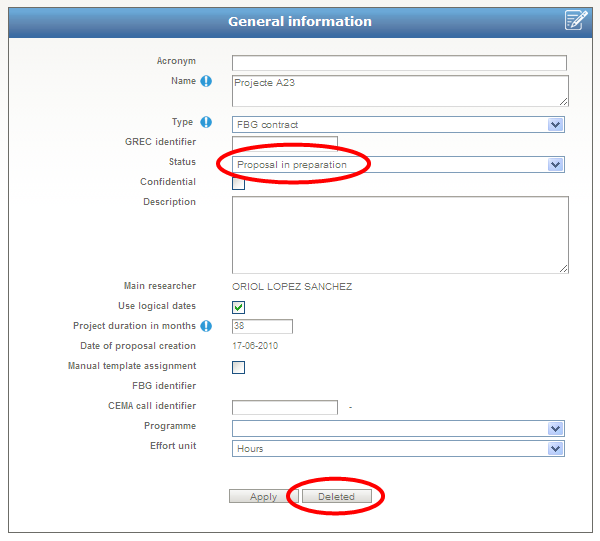Click info icon for Project duration in months

(207, 326)
